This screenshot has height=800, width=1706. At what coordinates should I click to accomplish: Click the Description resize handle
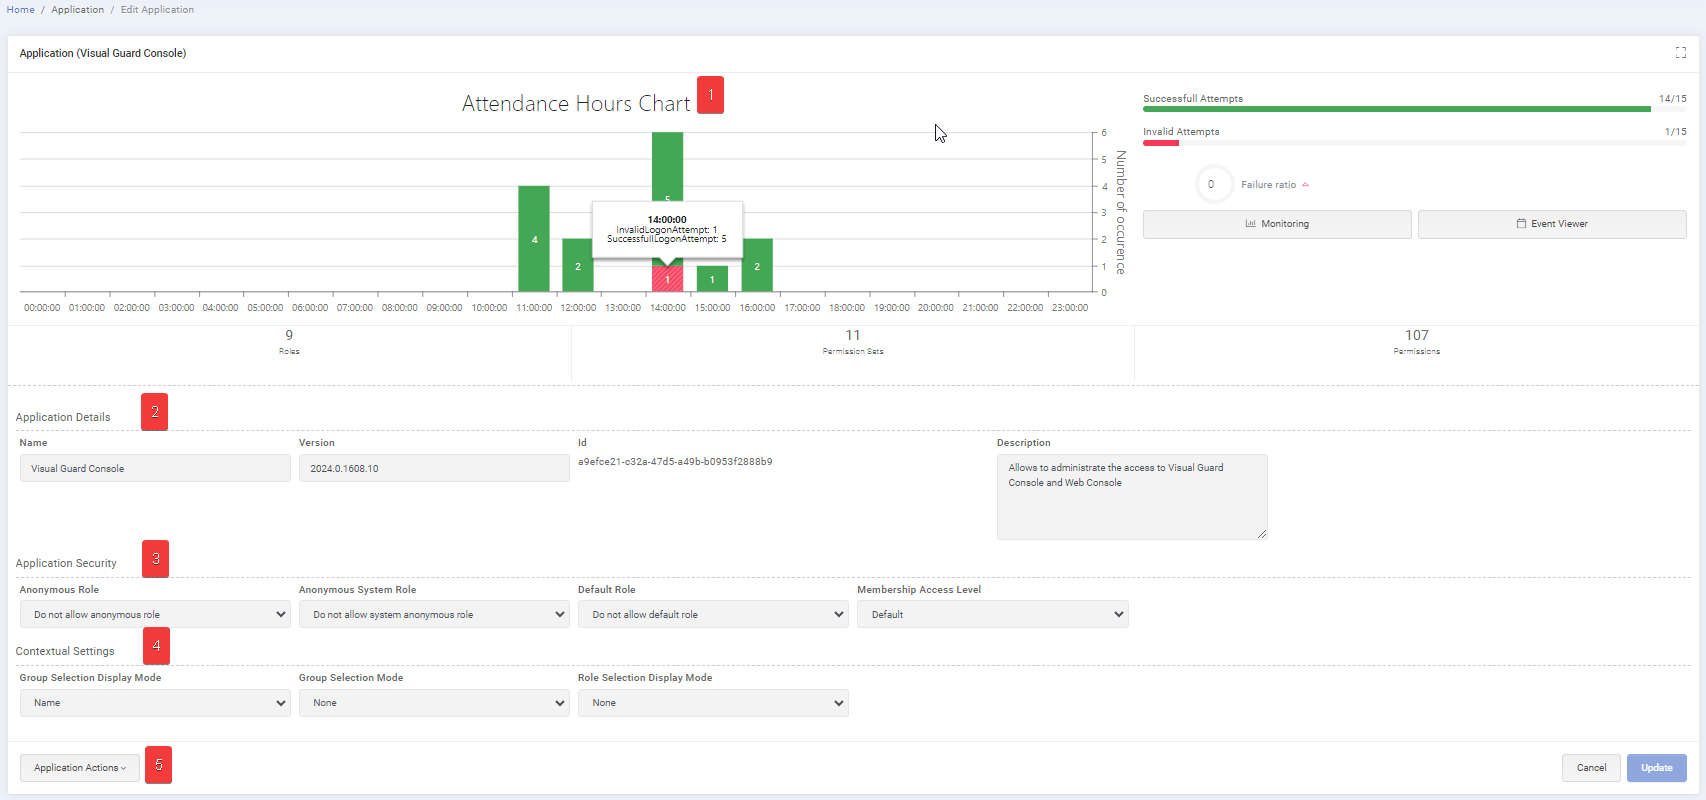click(1262, 534)
